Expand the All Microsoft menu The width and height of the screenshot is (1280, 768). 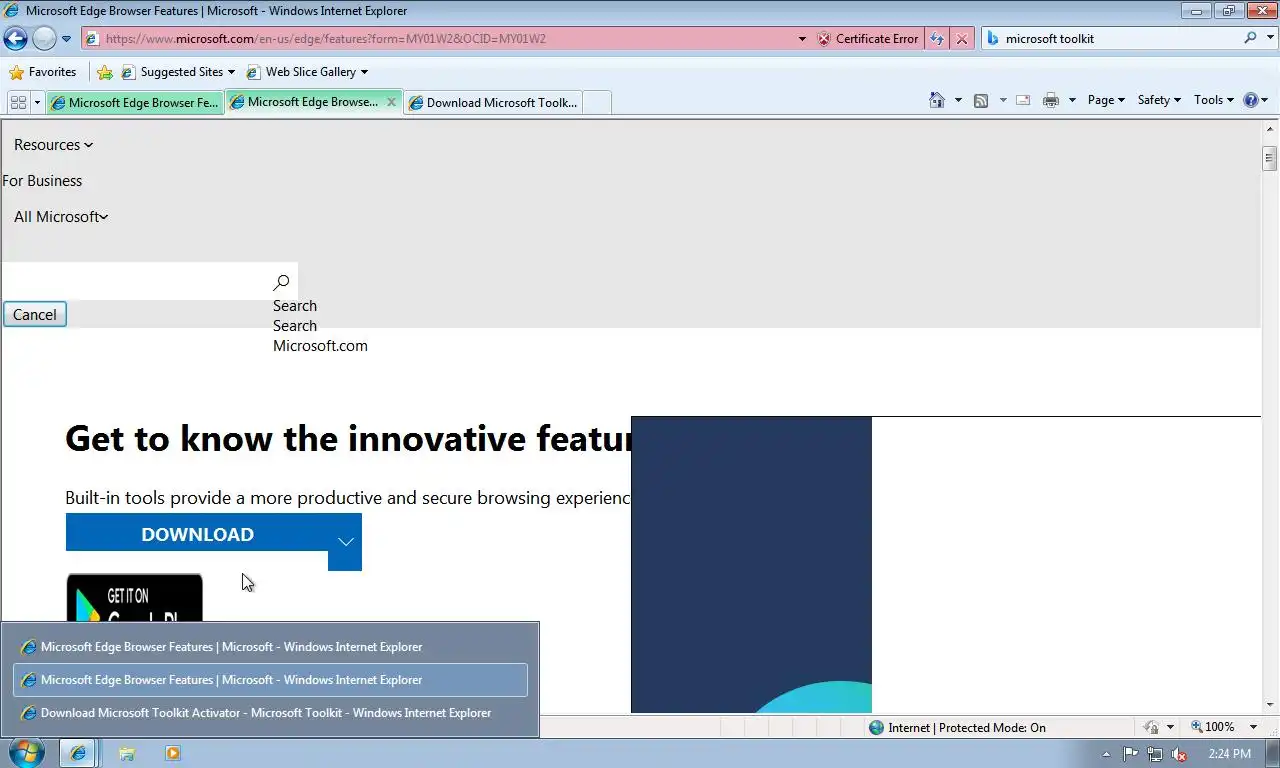[x=61, y=217]
